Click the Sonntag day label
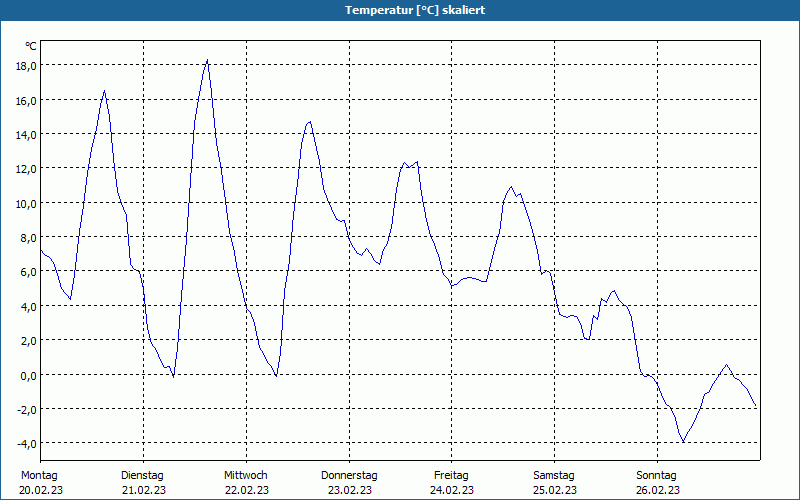 tap(657, 476)
